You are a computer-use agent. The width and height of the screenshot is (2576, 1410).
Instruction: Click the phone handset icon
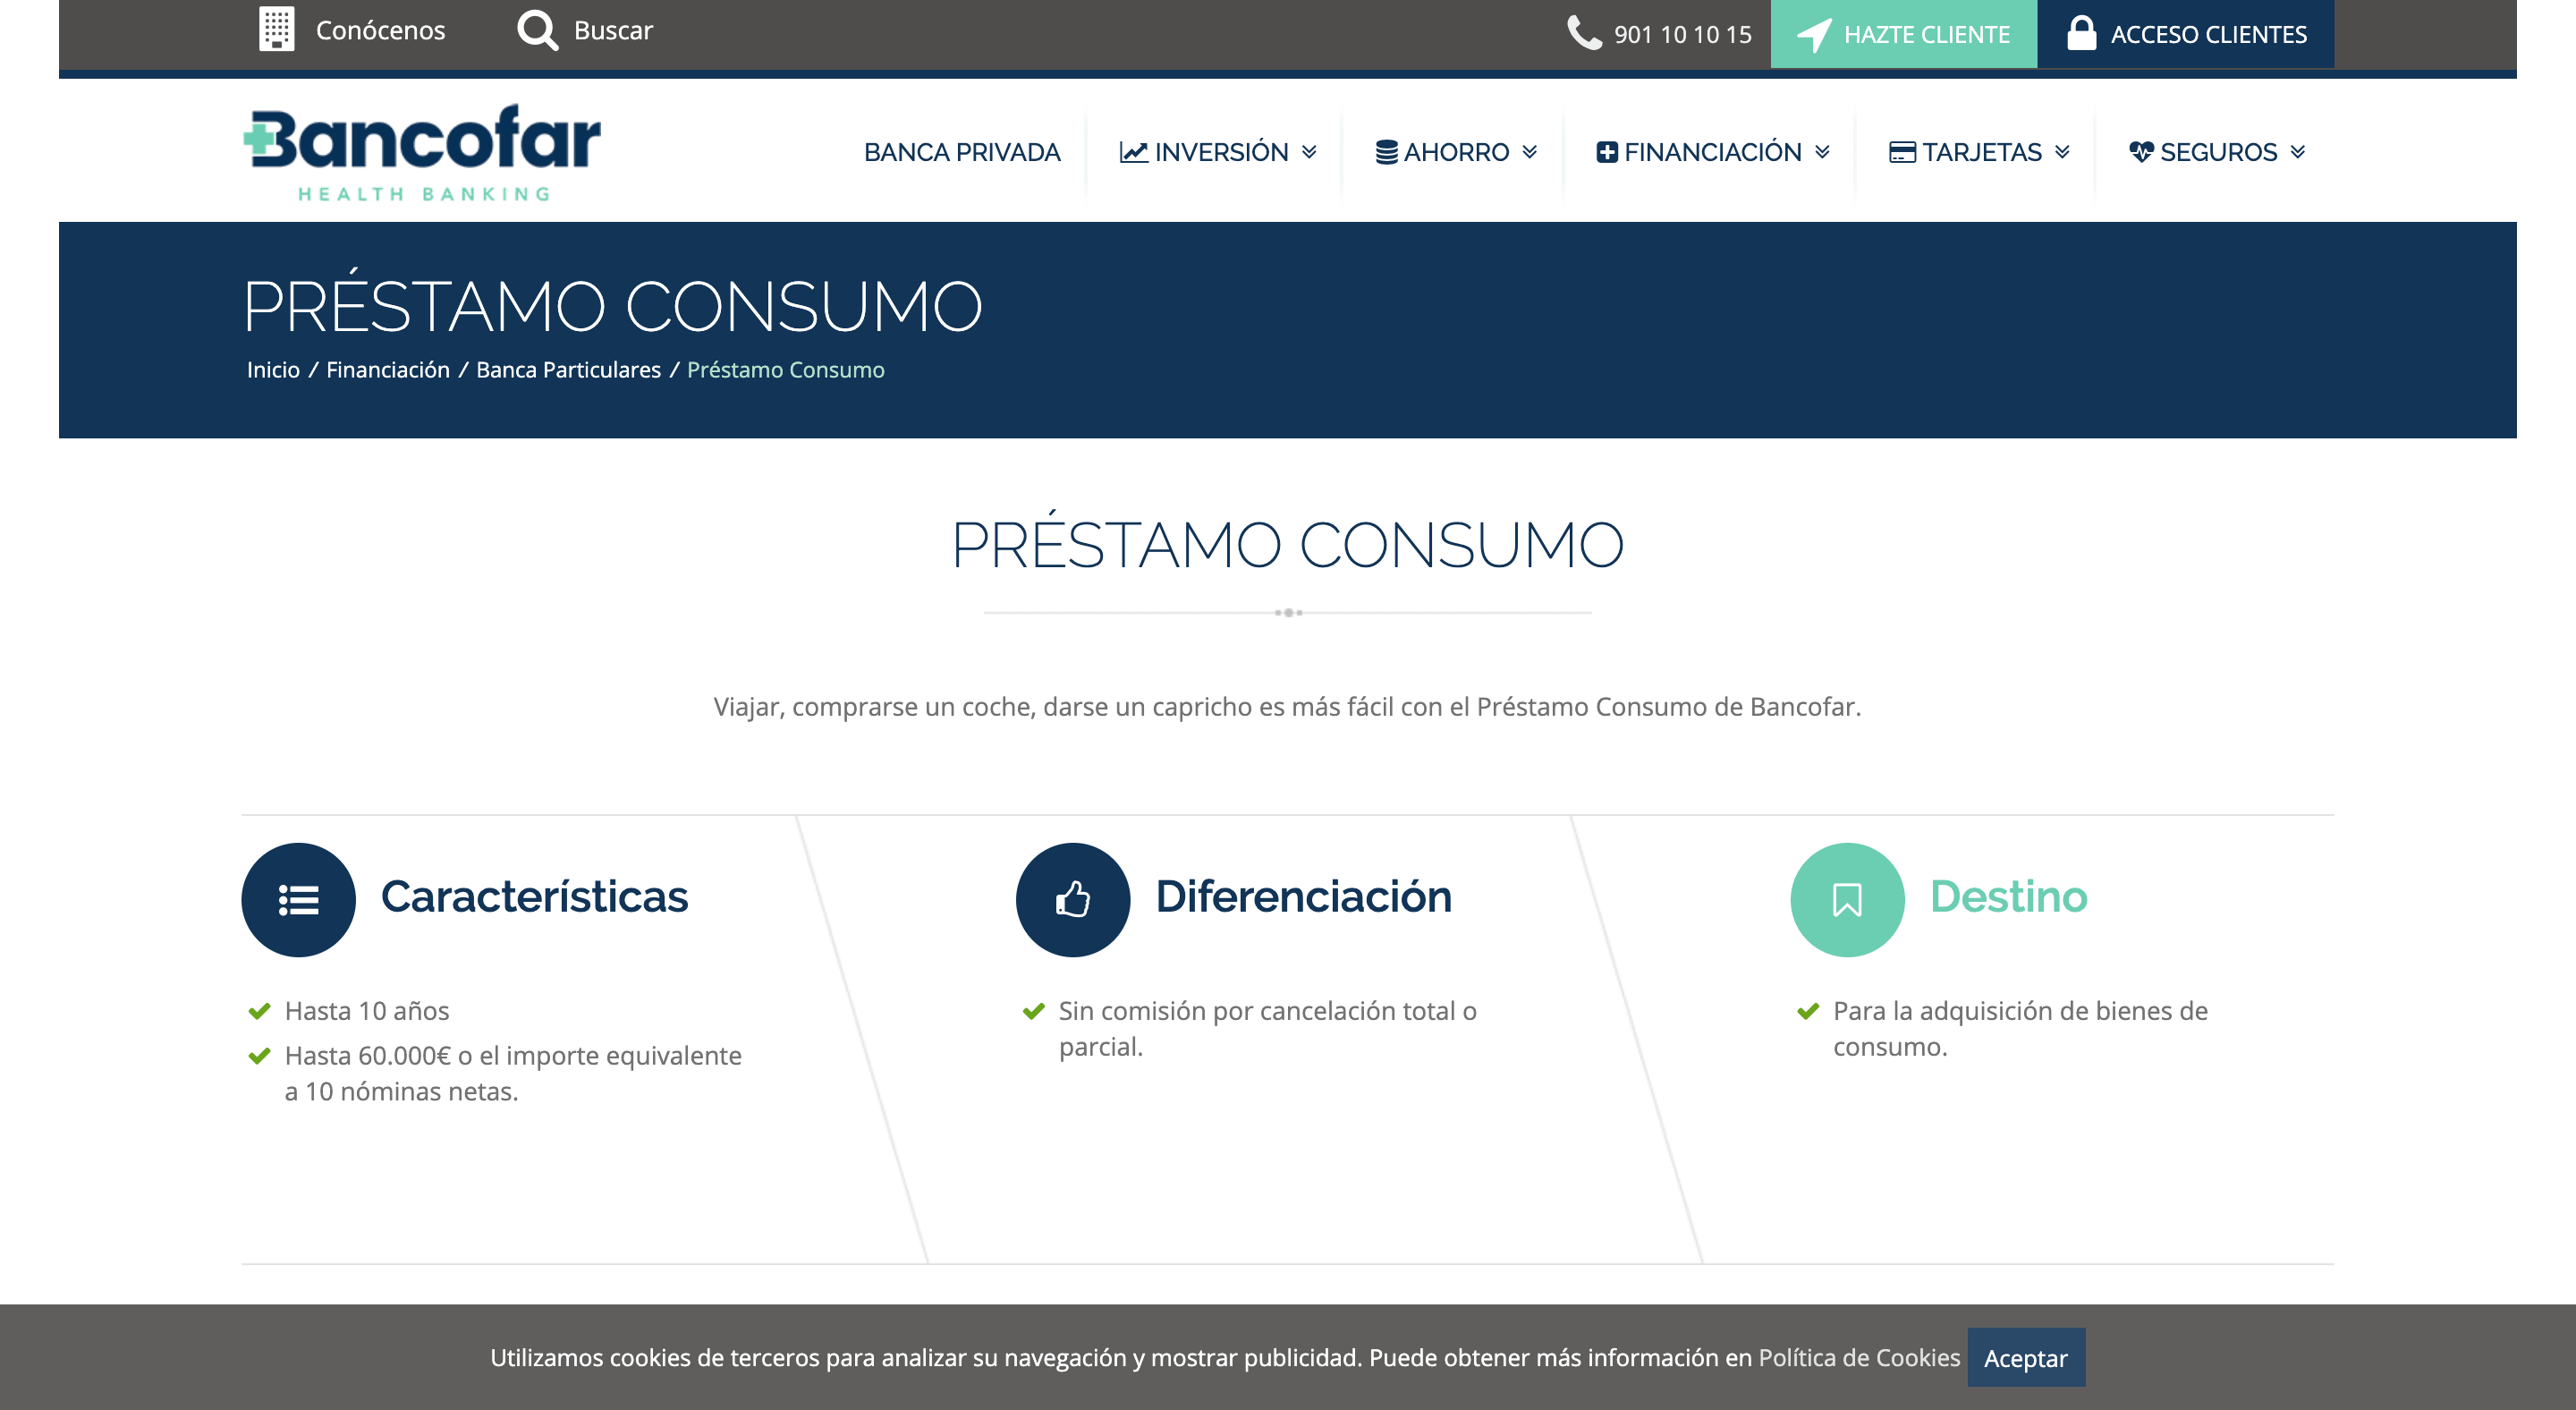point(1584,33)
